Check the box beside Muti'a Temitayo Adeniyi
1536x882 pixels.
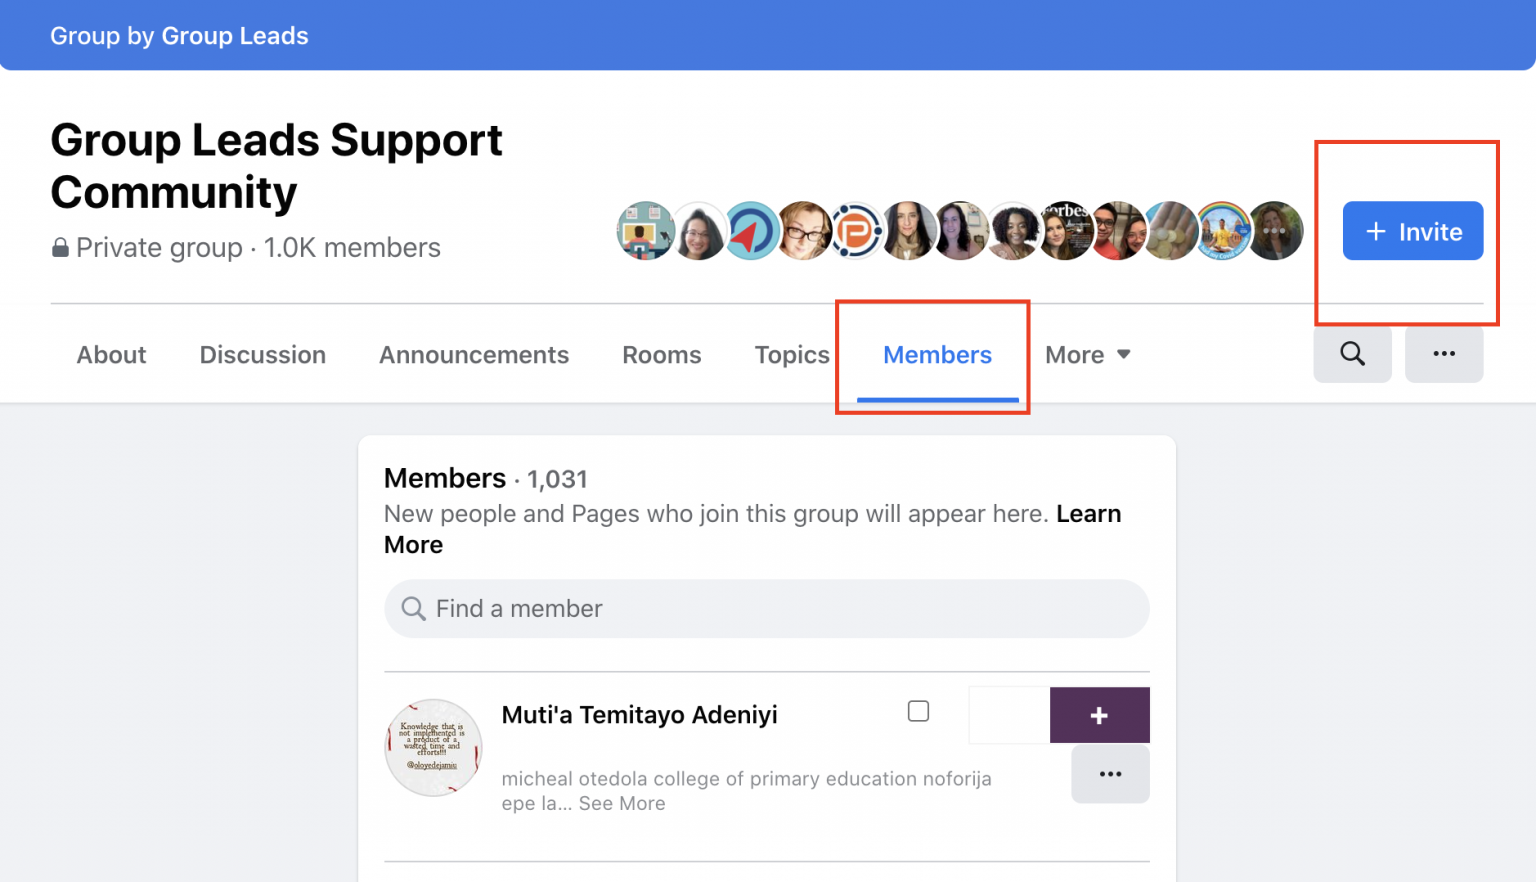[917, 711]
